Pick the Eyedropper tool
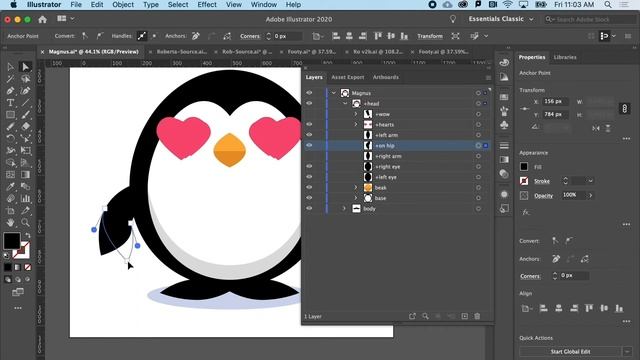This screenshot has height=360, width=640. [x=11, y=187]
